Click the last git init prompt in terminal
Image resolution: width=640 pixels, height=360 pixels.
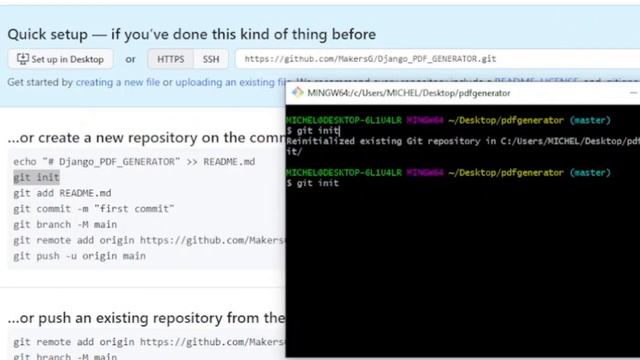tap(313, 183)
